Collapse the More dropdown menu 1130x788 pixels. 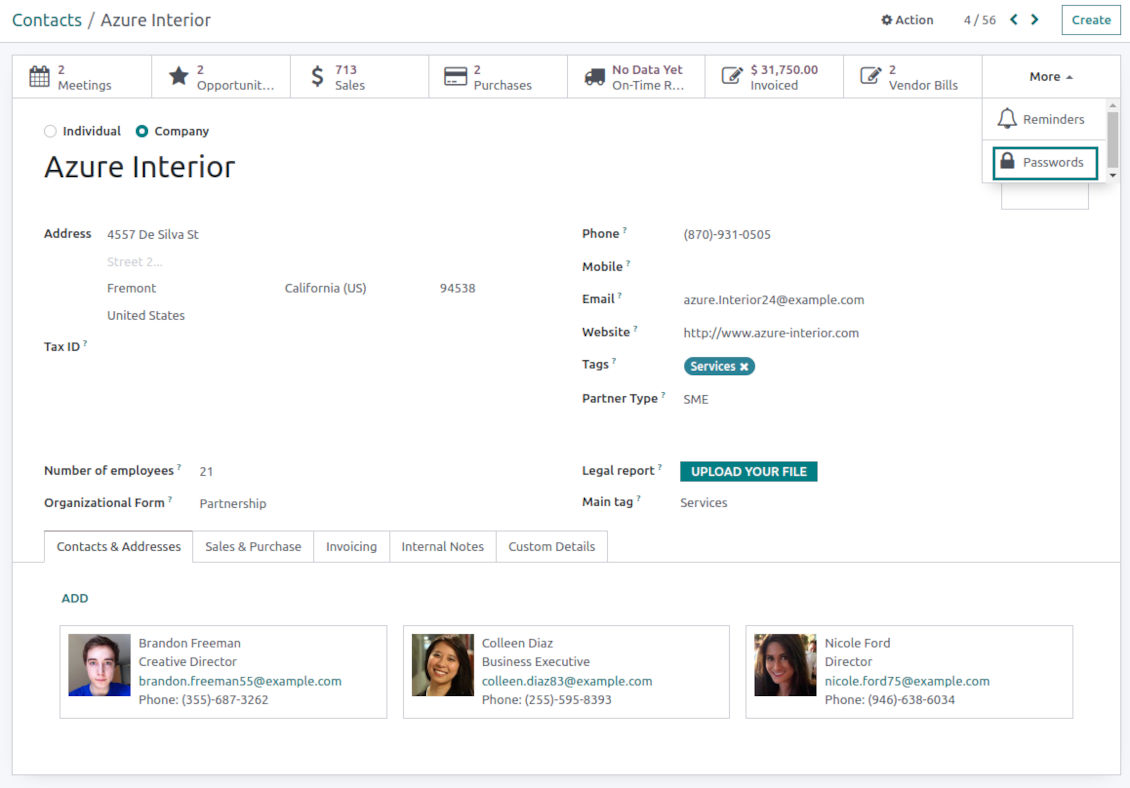click(1051, 77)
